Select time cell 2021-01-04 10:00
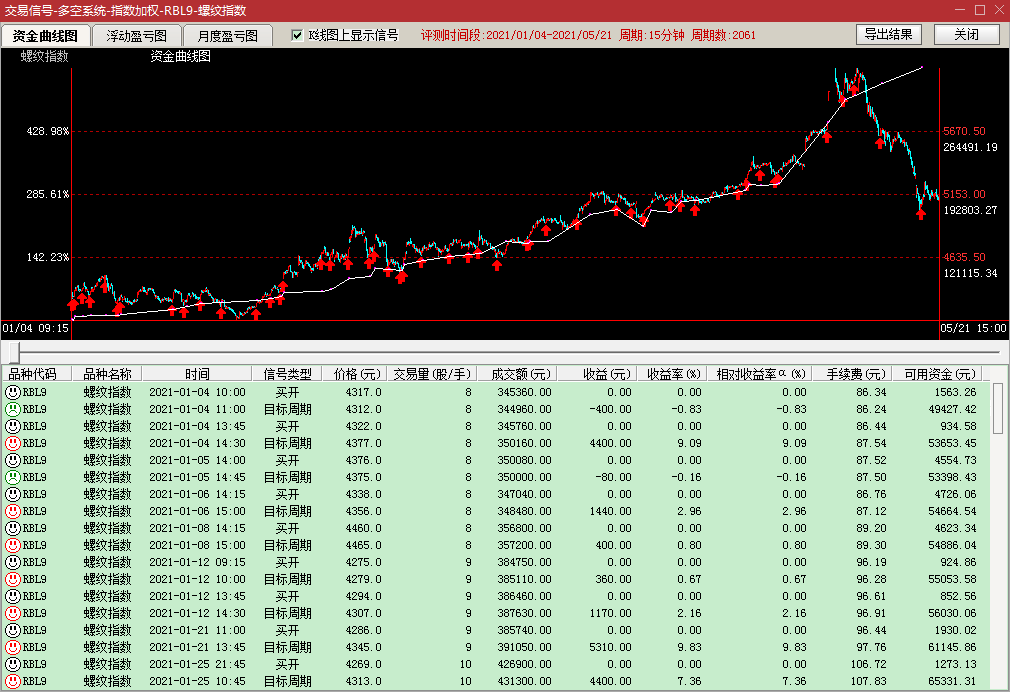Image resolution: width=1010 pixels, height=692 pixels. [x=197, y=392]
